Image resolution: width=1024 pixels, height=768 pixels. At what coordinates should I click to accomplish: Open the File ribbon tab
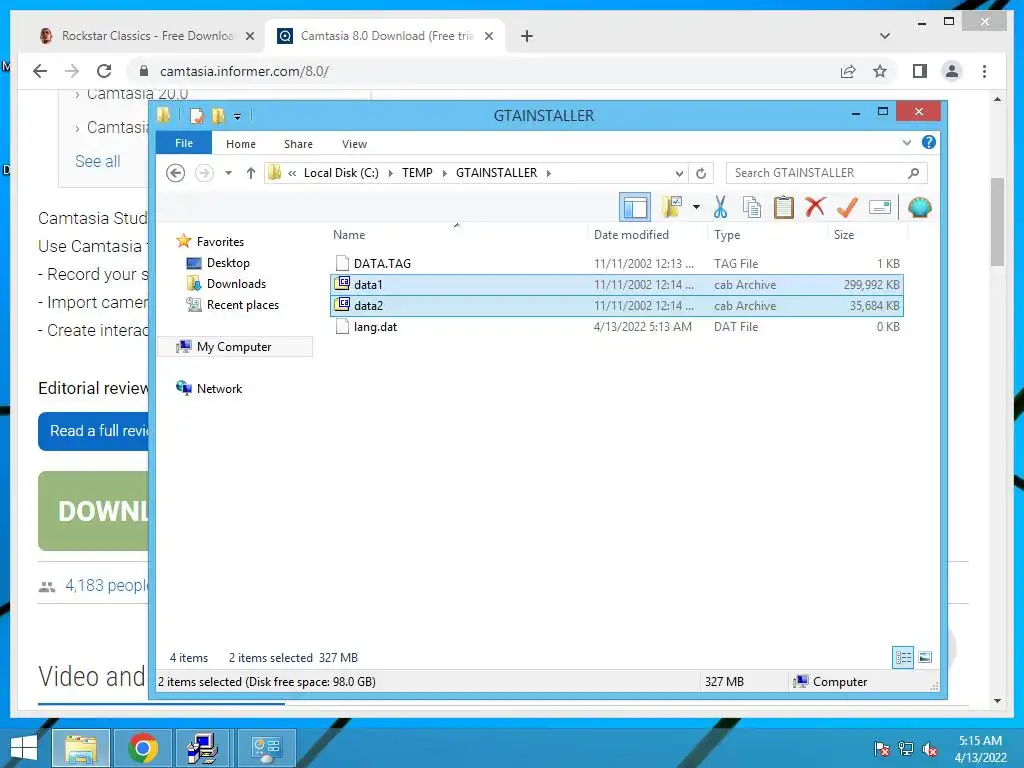[184, 143]
